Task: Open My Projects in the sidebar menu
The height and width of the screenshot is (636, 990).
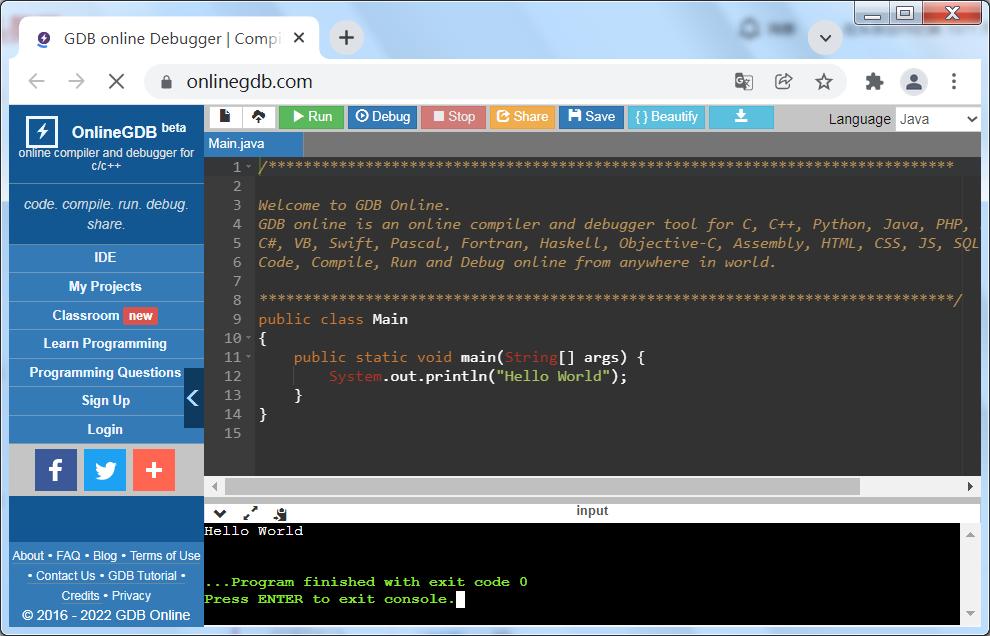Action: click(x=105, y=287)
